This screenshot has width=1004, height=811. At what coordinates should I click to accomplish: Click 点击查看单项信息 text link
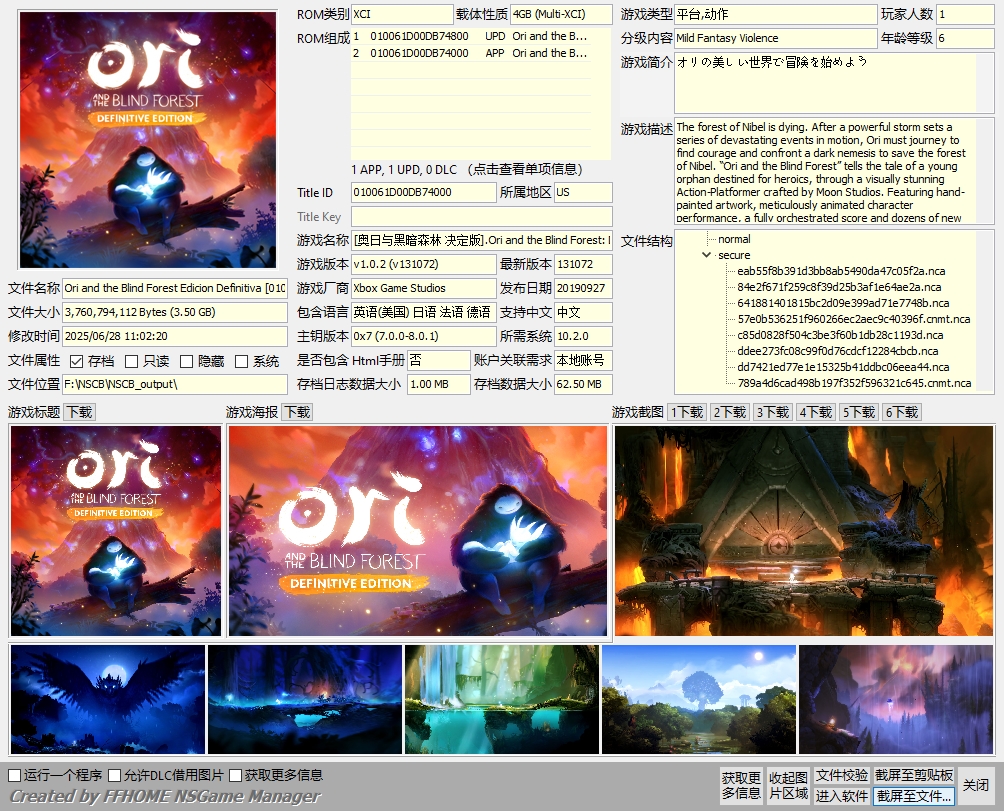pos(524,170)
